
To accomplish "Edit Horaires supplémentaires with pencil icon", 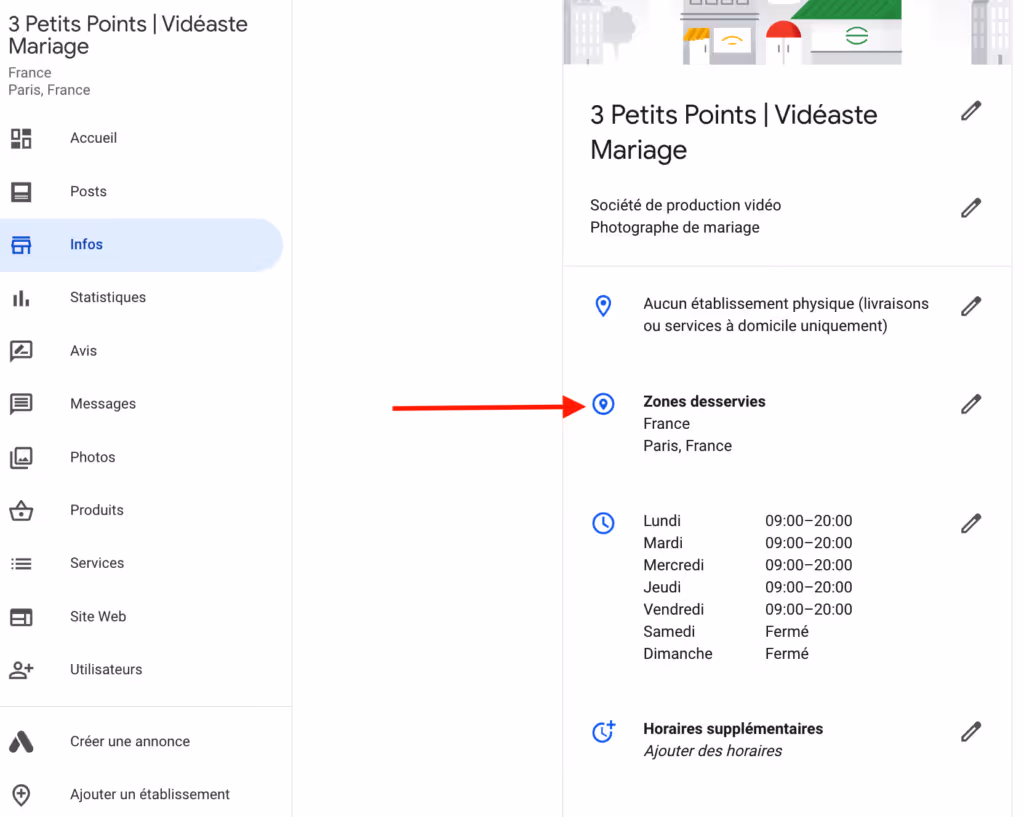I will 971,732.
